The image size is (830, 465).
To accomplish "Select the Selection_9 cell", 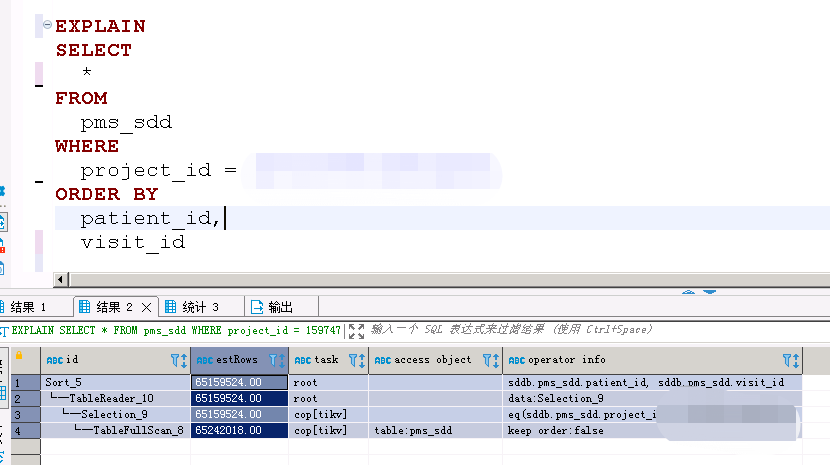I will [x=115, y=414].
